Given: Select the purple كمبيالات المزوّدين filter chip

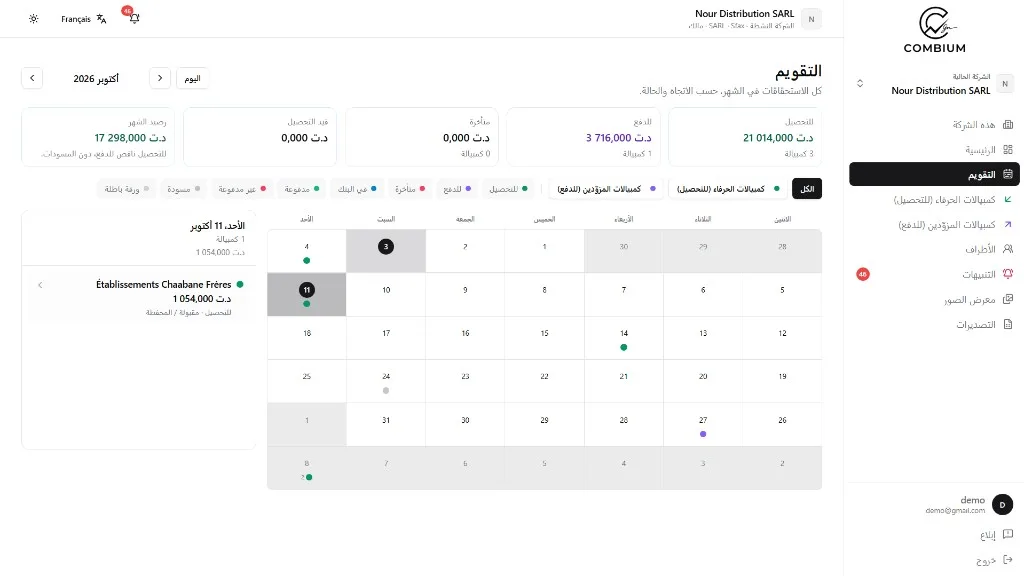Looking at the screenshot, I should pyautogui.click(x=605, y=189).
